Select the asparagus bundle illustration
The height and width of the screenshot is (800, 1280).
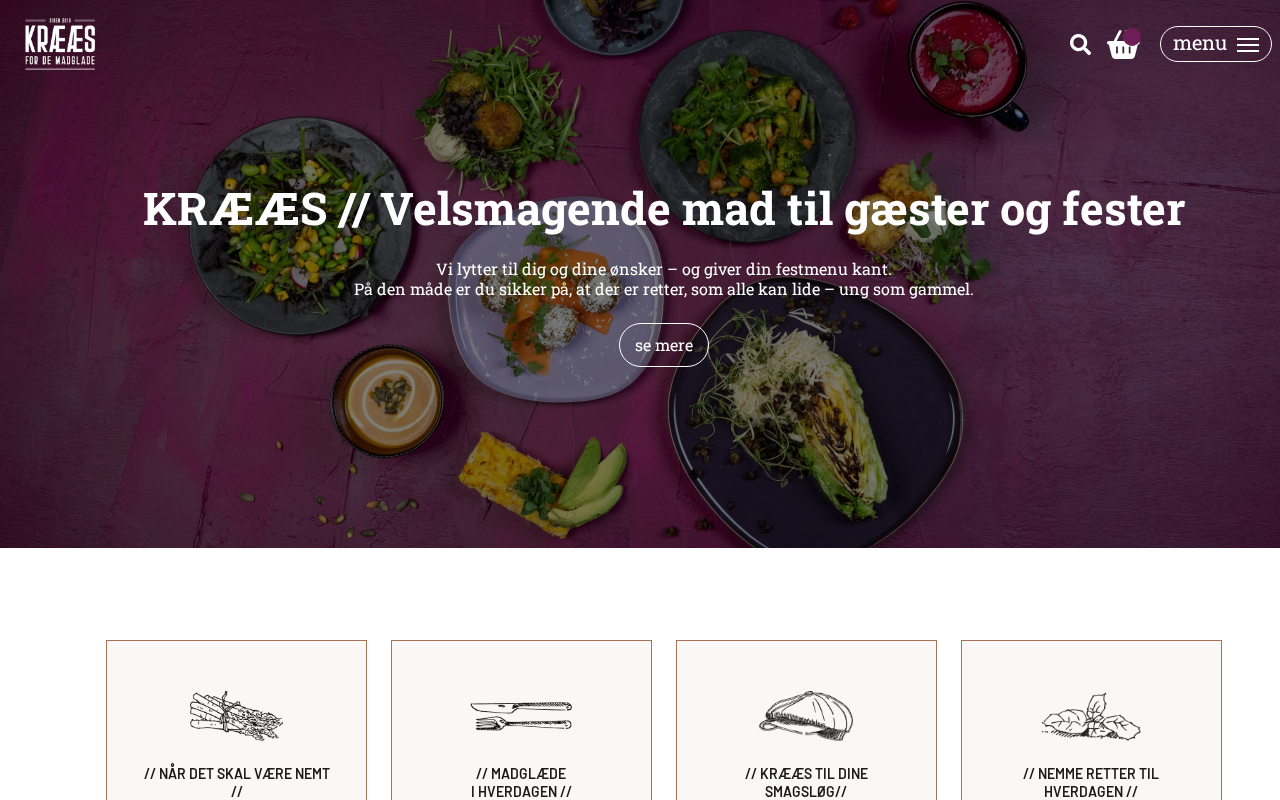tap(237, 716)
